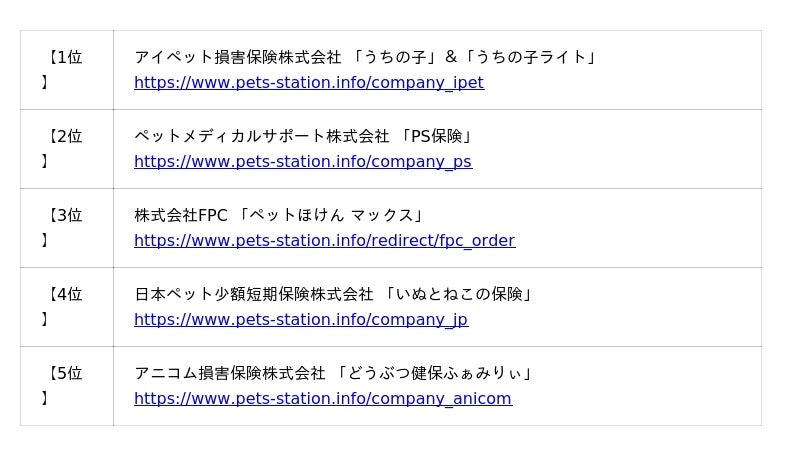Click the 【4位】 rank cell
Image resolution: width=800 pixels, height=456 pixels.
click(x=66, y=307)
